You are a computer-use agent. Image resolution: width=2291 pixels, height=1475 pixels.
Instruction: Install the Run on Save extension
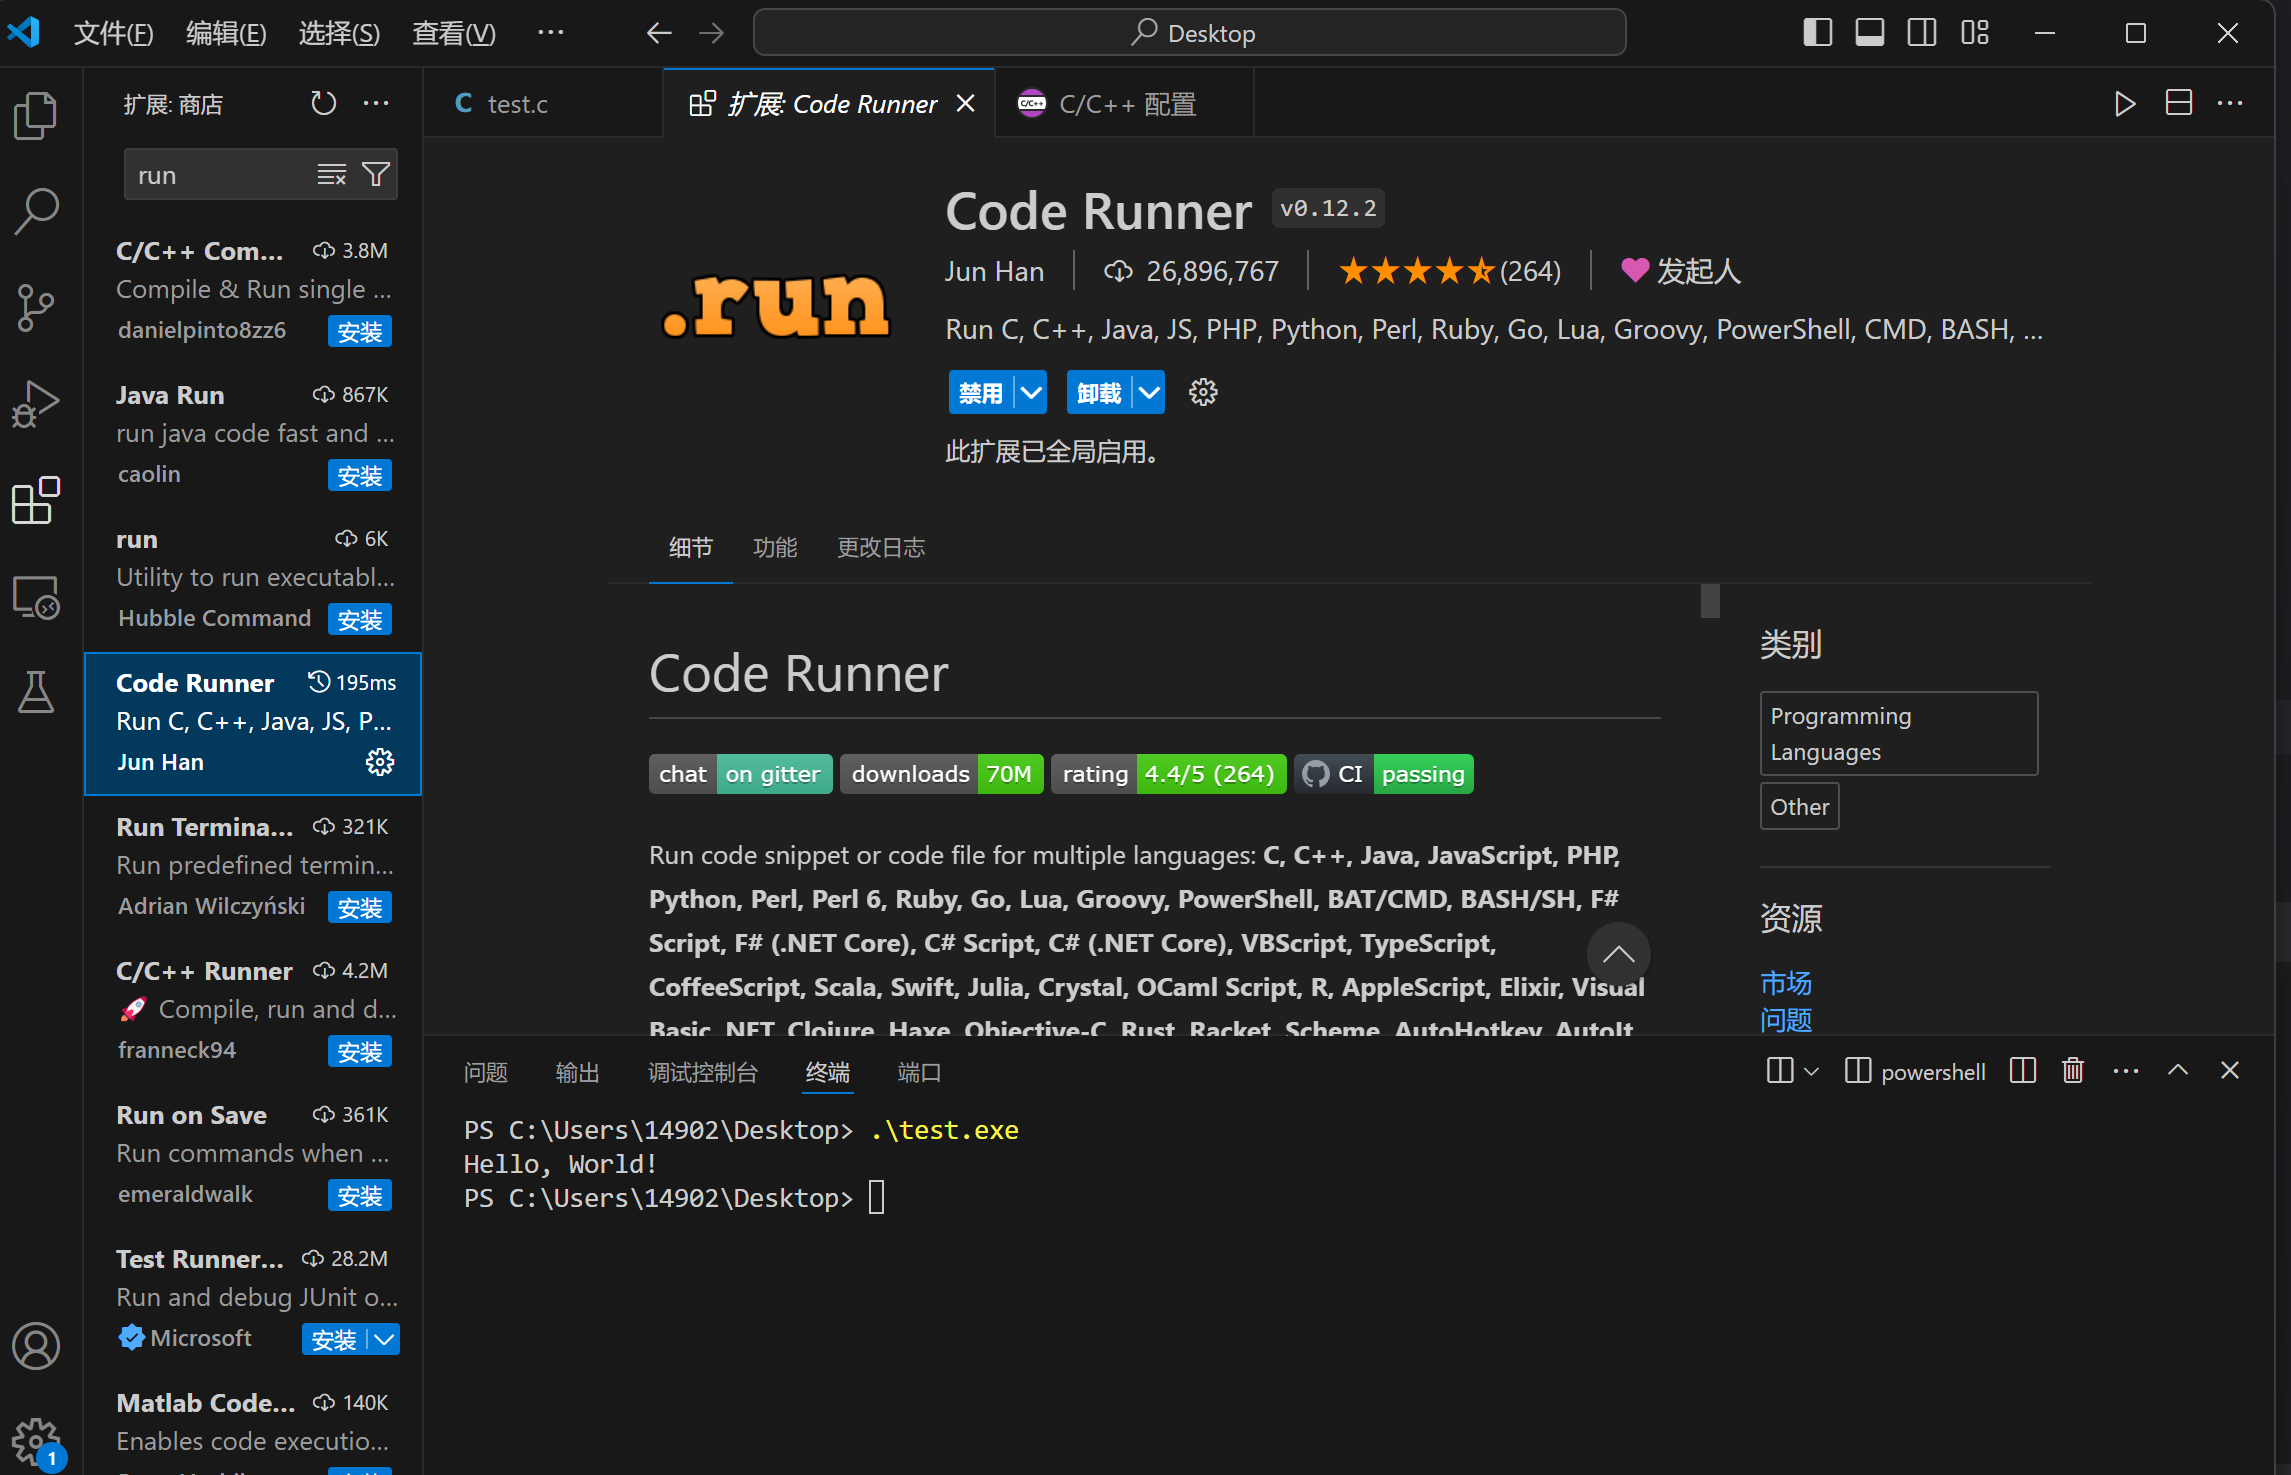(360, 1196)
